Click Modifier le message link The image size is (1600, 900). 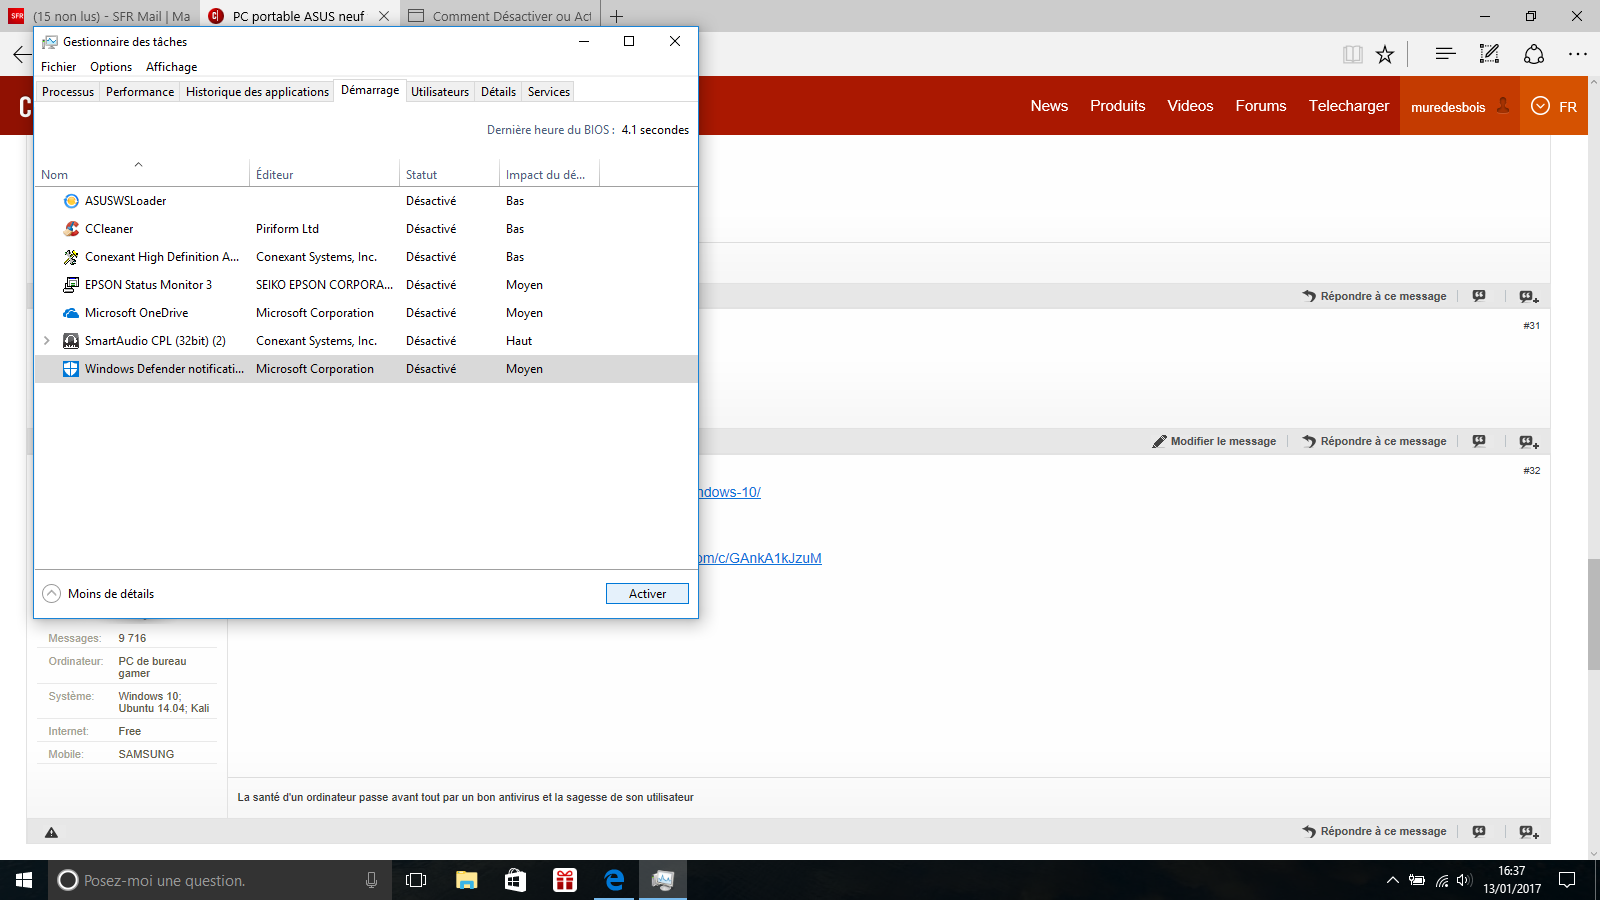click(x=1214, y=441)
